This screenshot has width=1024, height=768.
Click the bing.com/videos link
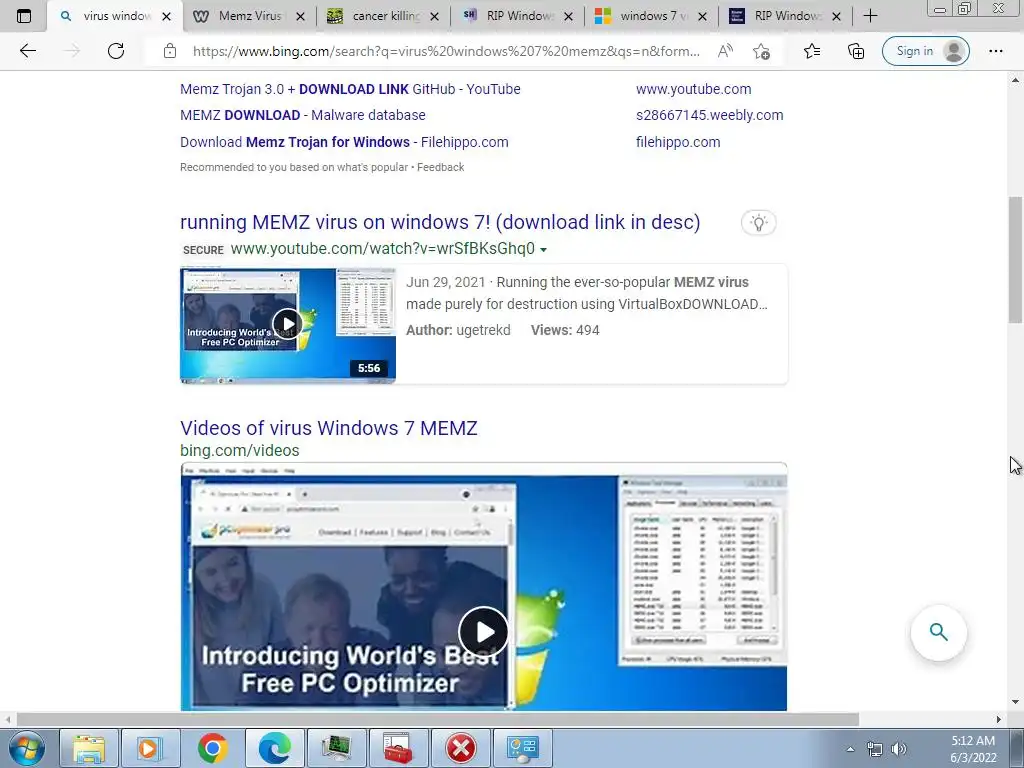(x=240, y=451)
